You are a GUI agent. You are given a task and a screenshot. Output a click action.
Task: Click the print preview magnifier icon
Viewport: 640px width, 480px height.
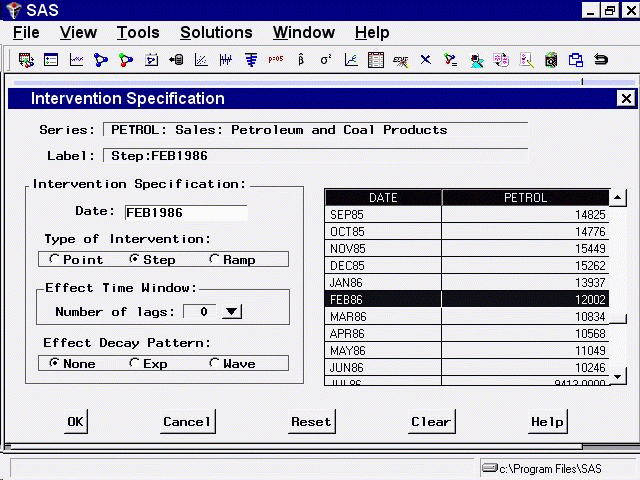(551, 60)
